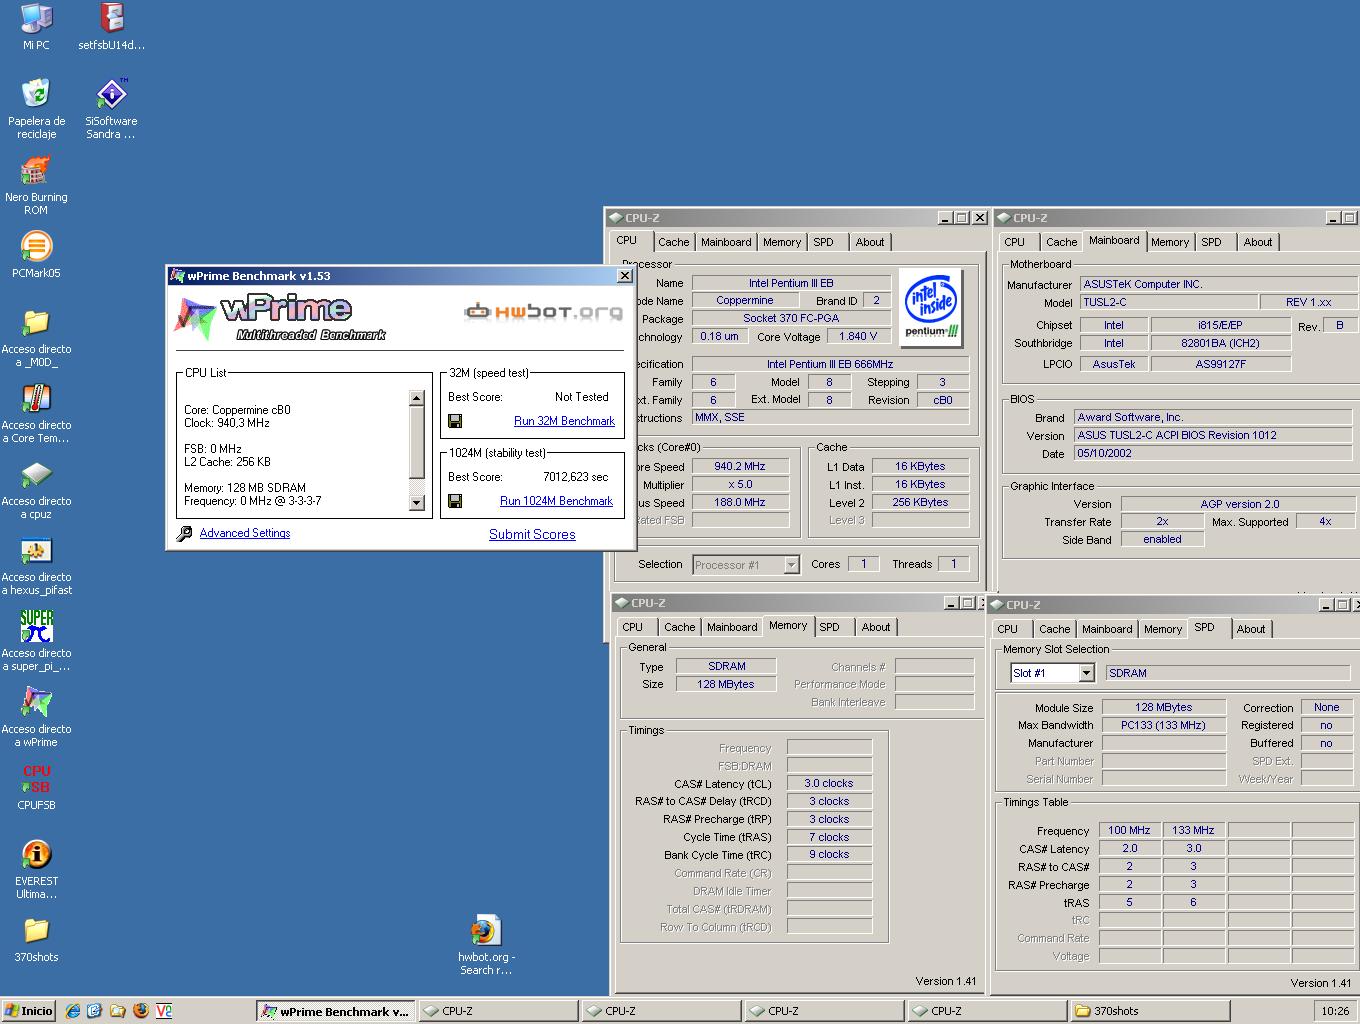The height and width of the screenshot is (1024, 1360).
Task: Open the _M0D_ folder shortcut
Action: point(36,321)
